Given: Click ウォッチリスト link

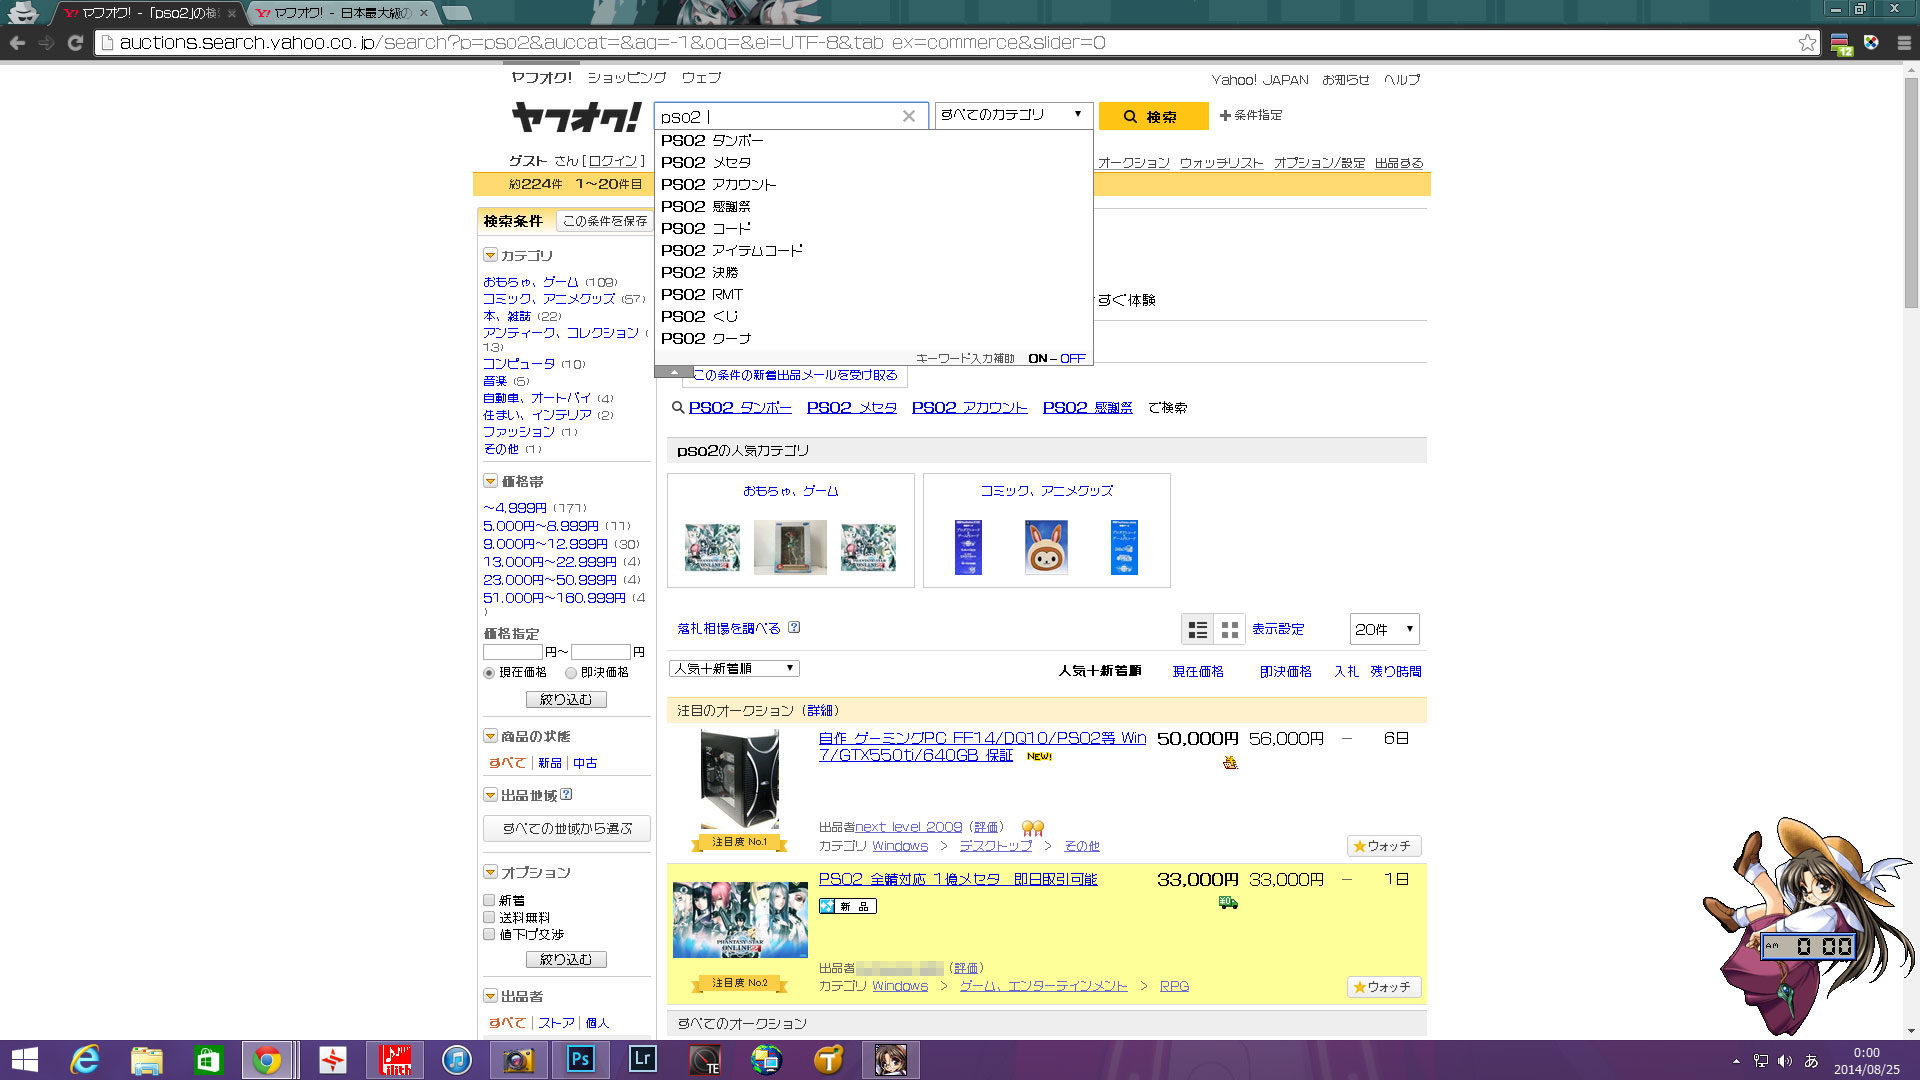Looking at the screenshot, I should coord(1221,163).
